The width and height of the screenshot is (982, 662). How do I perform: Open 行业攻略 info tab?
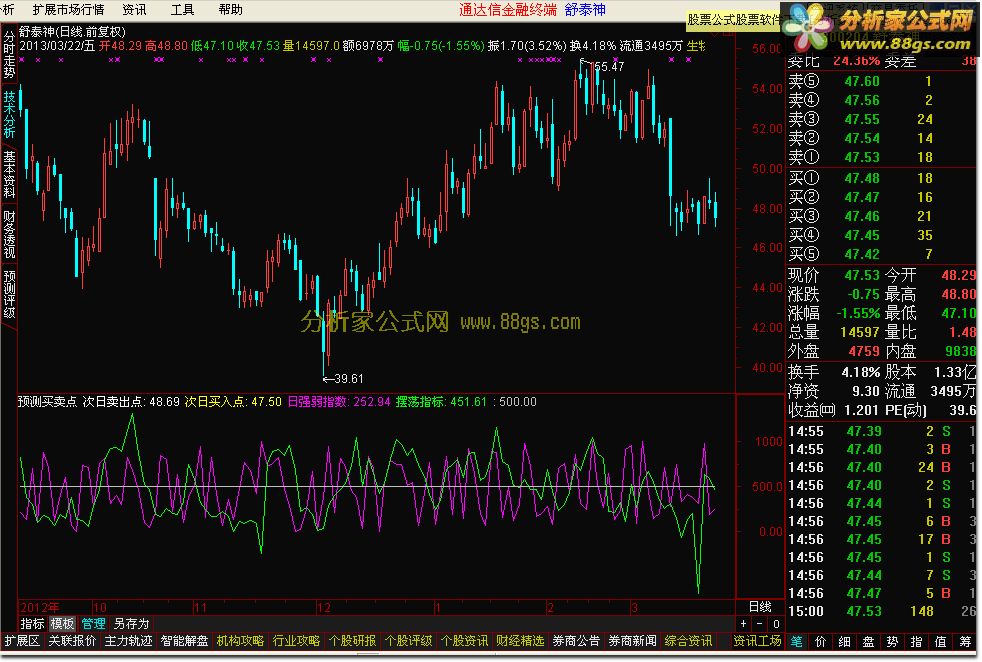(x=296, y=641)
